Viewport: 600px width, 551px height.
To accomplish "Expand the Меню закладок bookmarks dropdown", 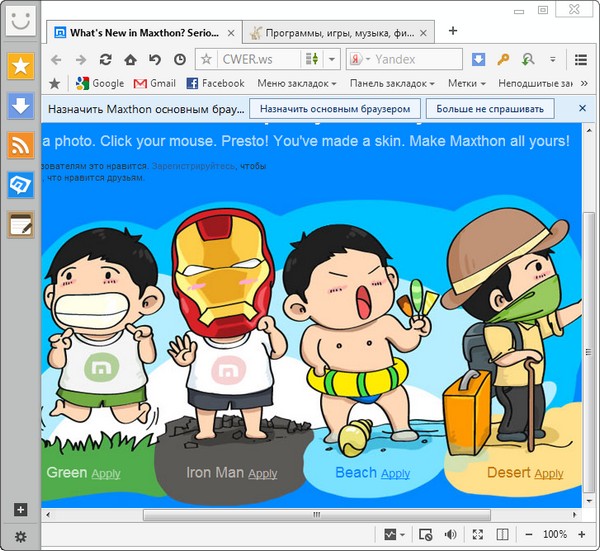I will click(296, 84).
